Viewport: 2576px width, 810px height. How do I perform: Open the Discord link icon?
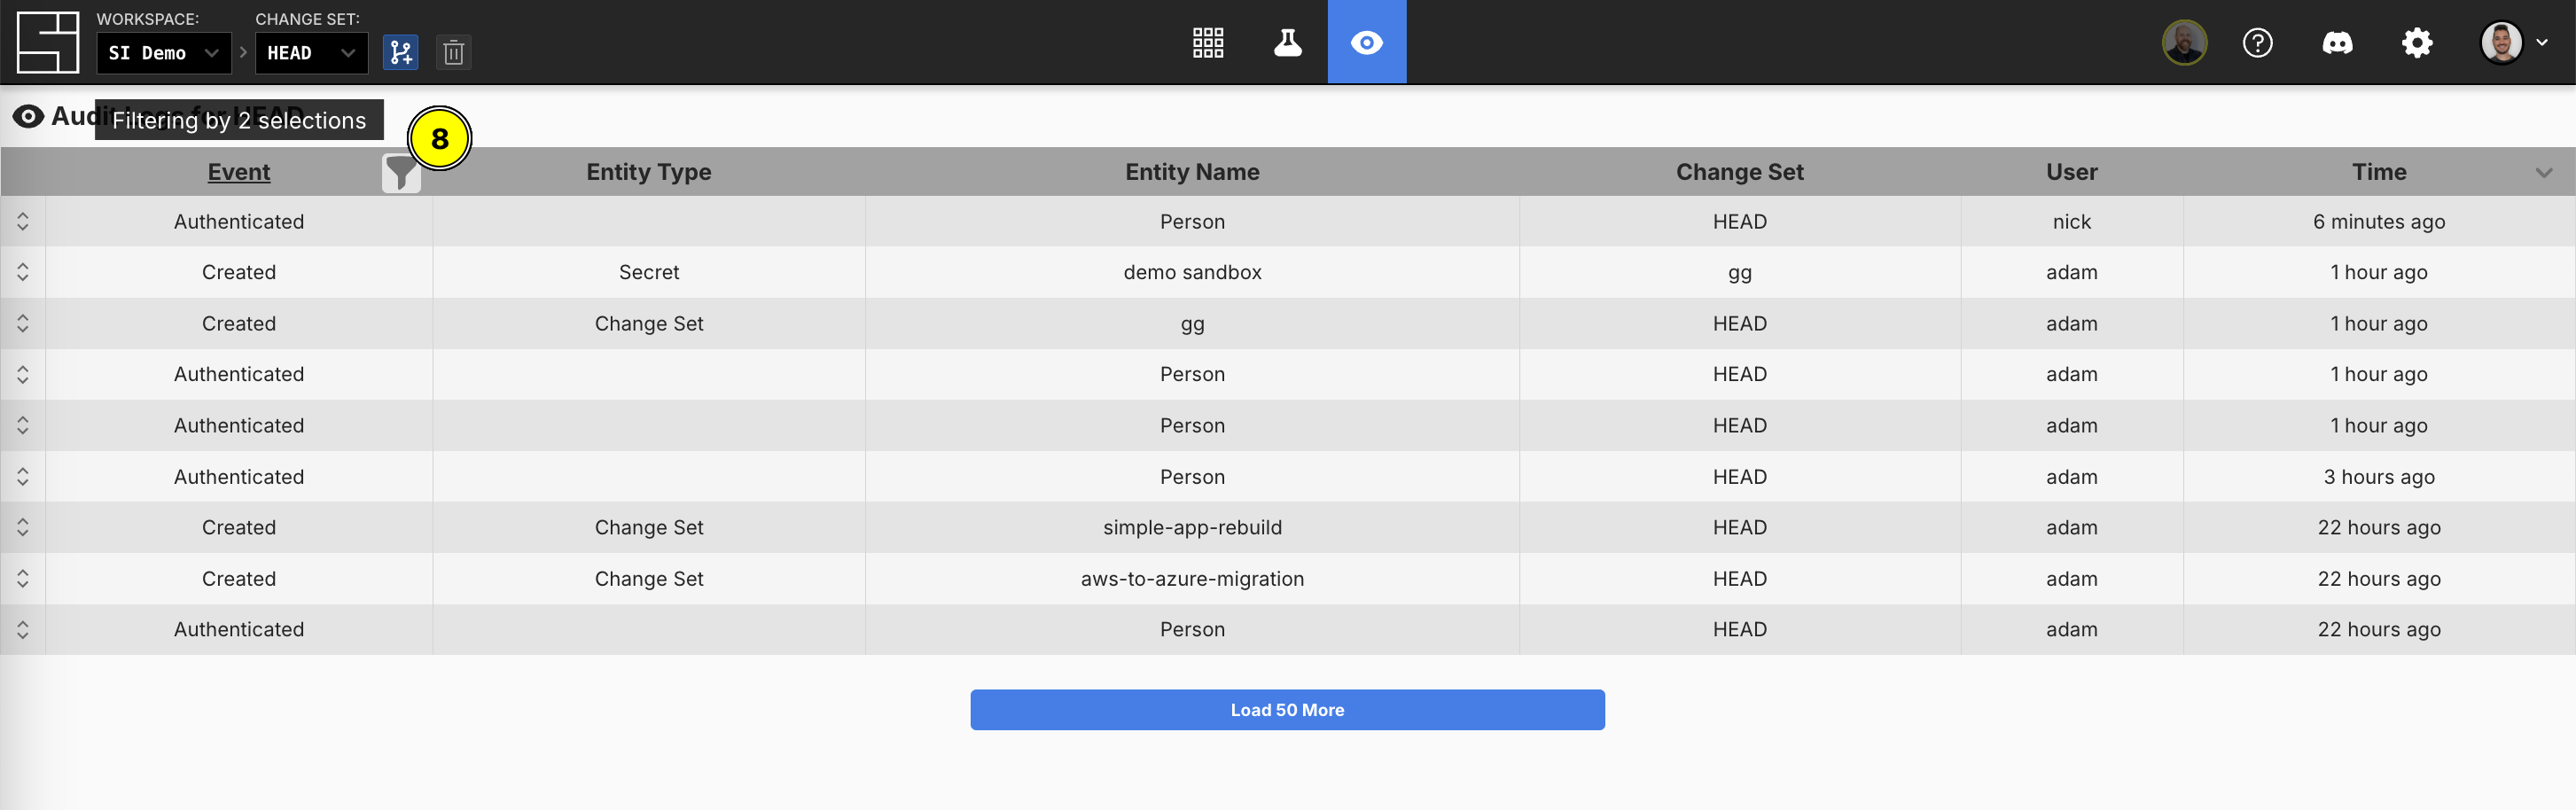point(2336,43)
